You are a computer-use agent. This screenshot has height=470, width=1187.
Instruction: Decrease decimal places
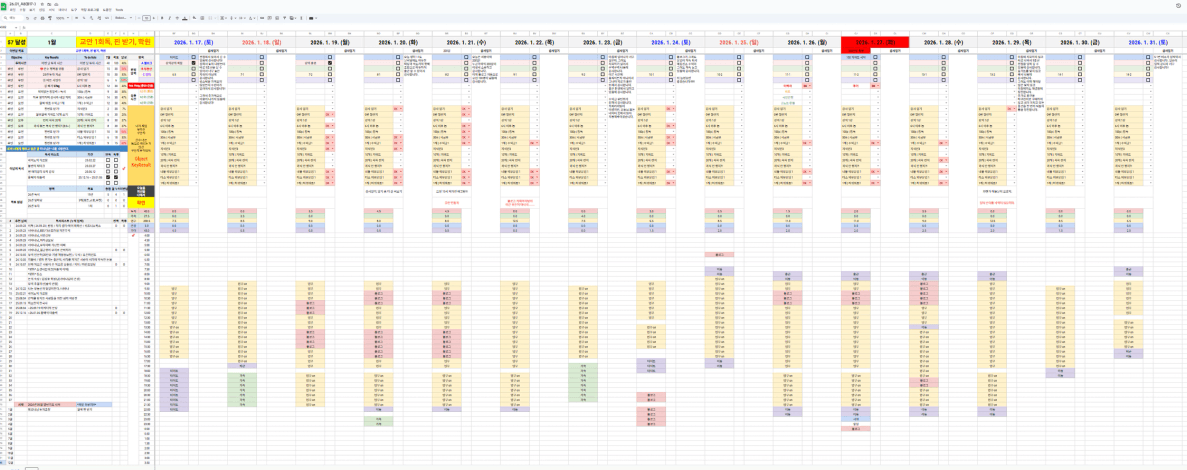92,18
